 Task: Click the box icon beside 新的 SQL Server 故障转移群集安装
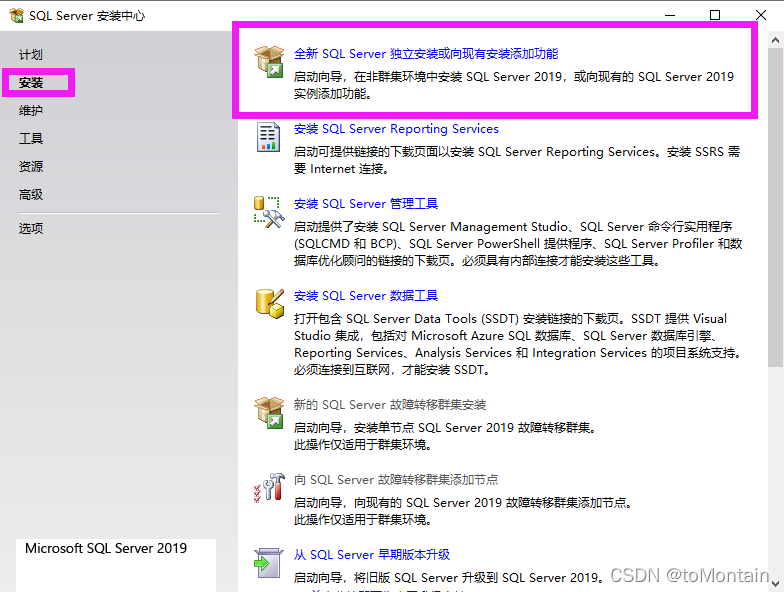click(269, 412)
